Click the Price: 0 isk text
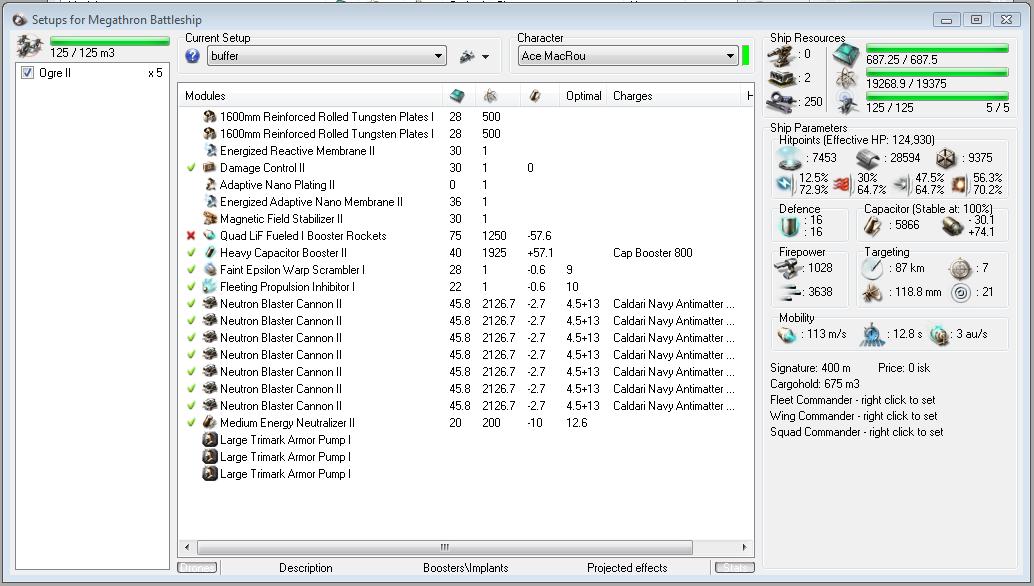The width and height of the screenshot is (1034, 586). pos(903,368)
